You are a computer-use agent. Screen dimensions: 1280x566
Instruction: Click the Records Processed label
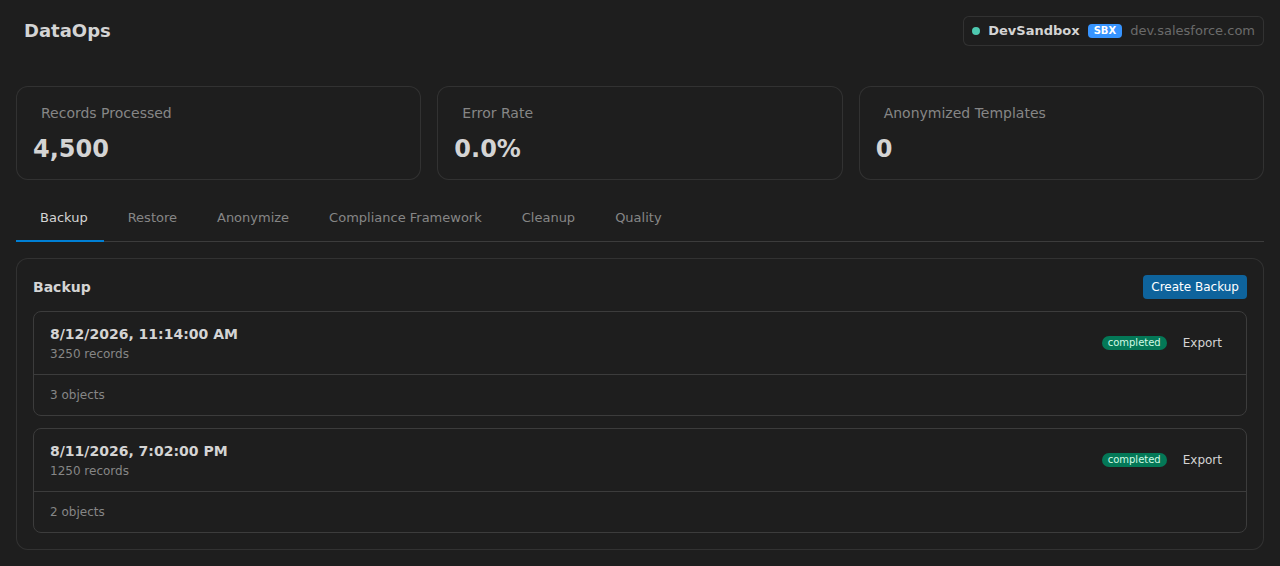pyautogui.click(x=106, y=113)
